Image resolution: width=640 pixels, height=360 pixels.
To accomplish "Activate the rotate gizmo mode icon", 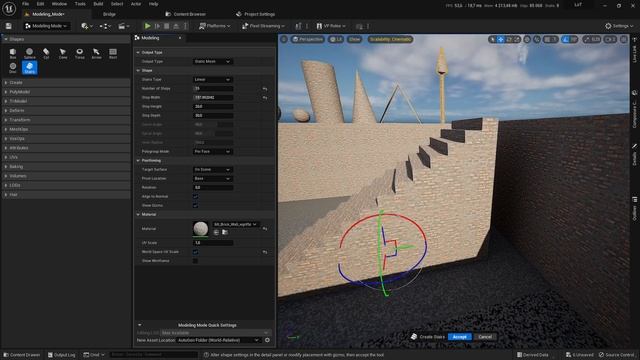I will 509,39.
